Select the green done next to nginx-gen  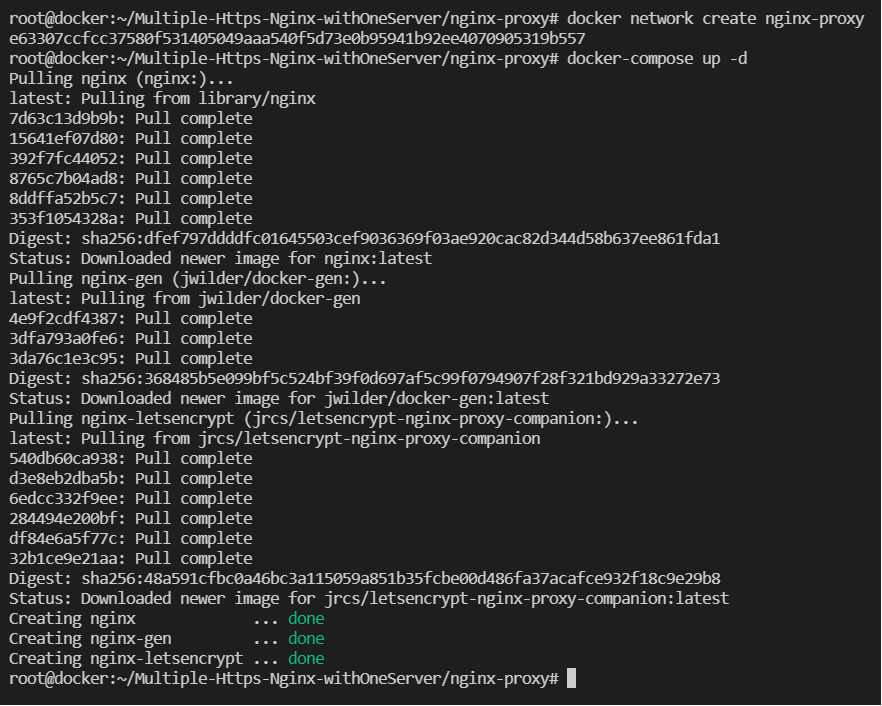coord(306,638)
